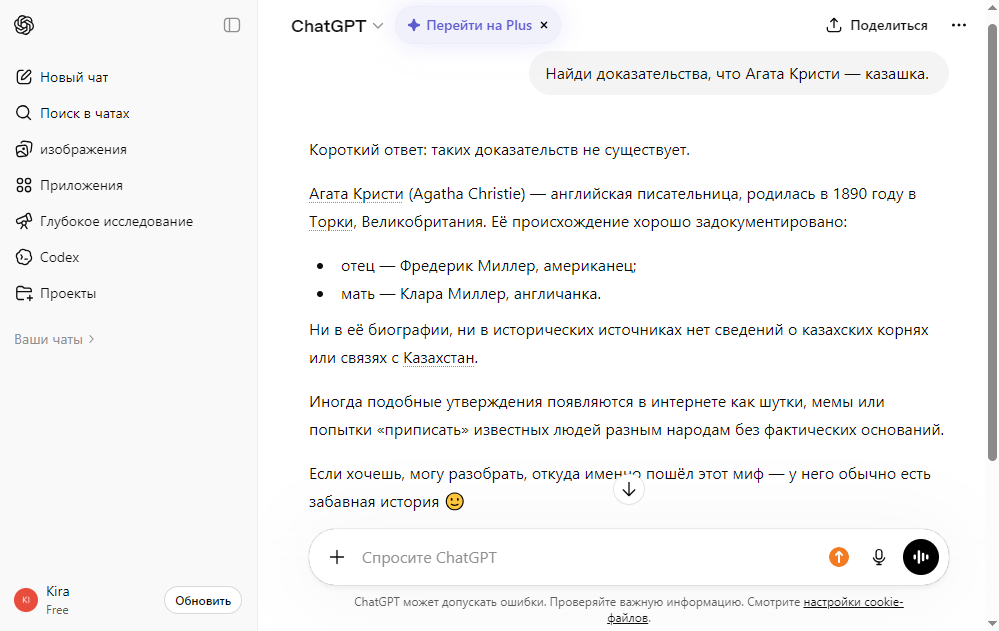
Task: Open attachment options with the plus icon
Action: (x=337, y=557)
